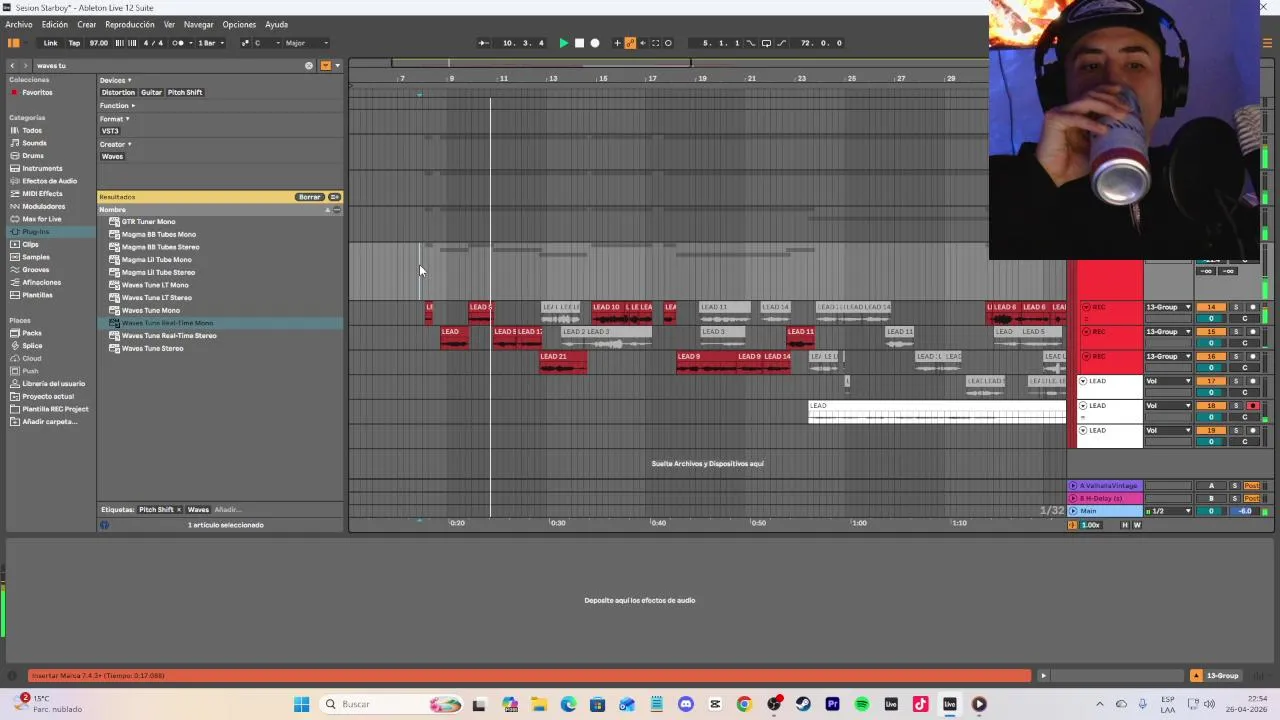
Task: Toggle the Loop switch icon
Action: click(766, 43)
